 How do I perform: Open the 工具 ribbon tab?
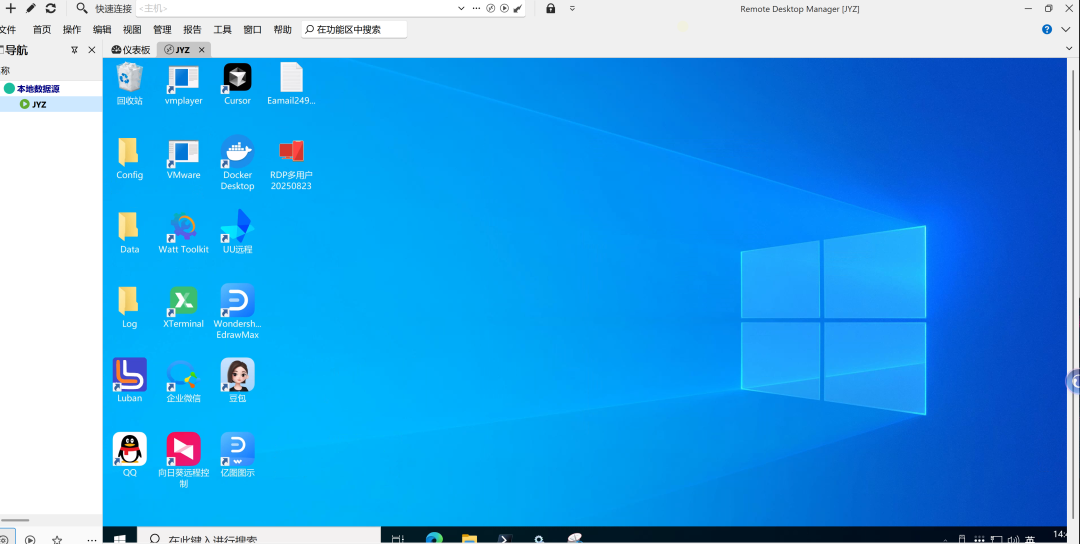[222, 30]
